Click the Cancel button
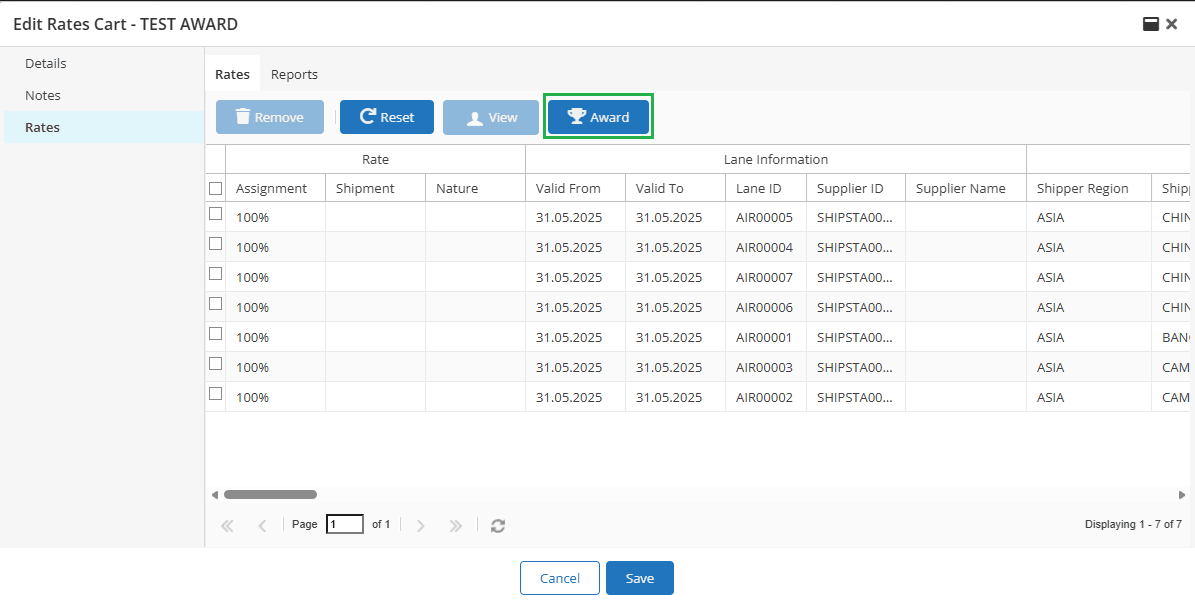The width and height of the screenshot is (1195, 604). (560, 578)
